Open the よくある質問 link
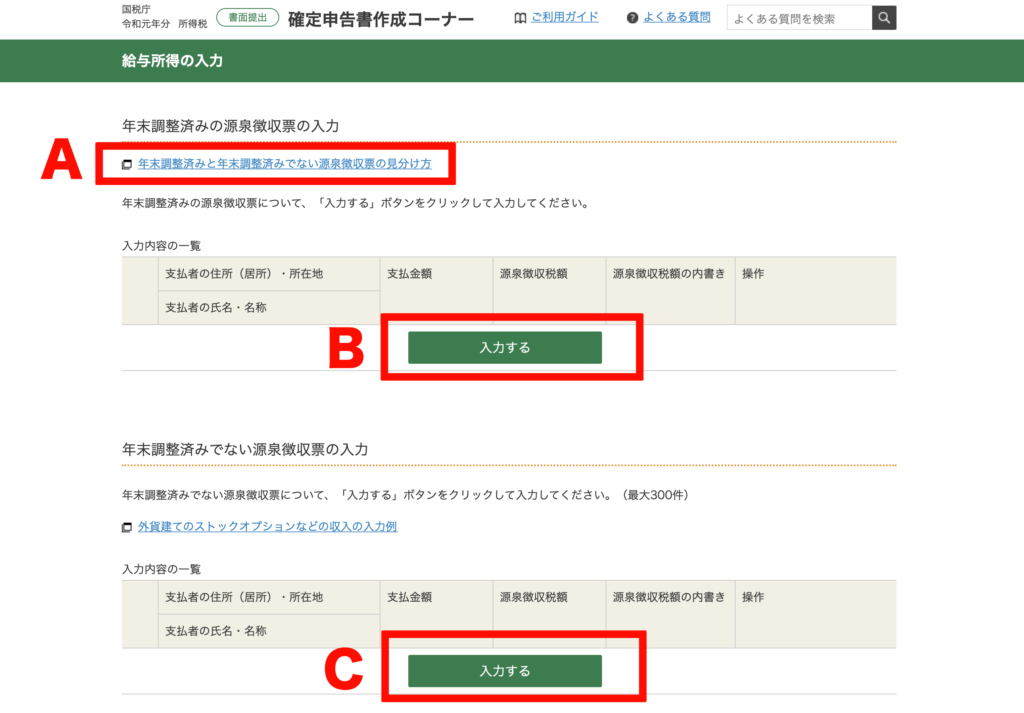 [676, 18]
